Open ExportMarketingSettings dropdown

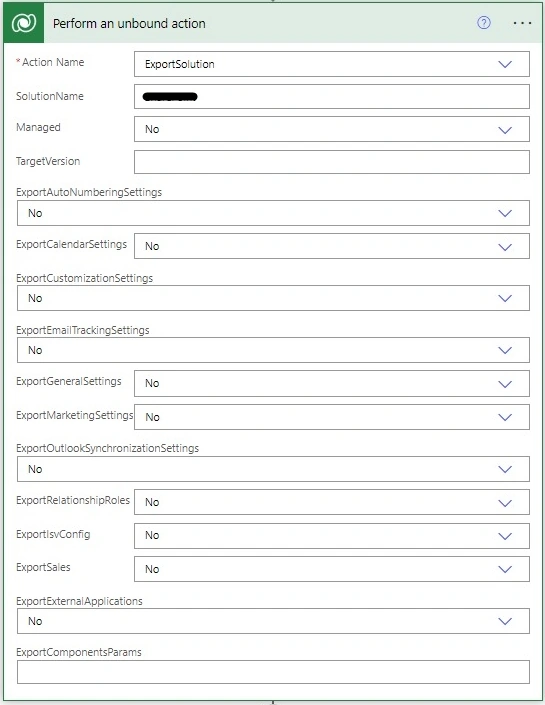pyautogui.click(x=505, y=417)
